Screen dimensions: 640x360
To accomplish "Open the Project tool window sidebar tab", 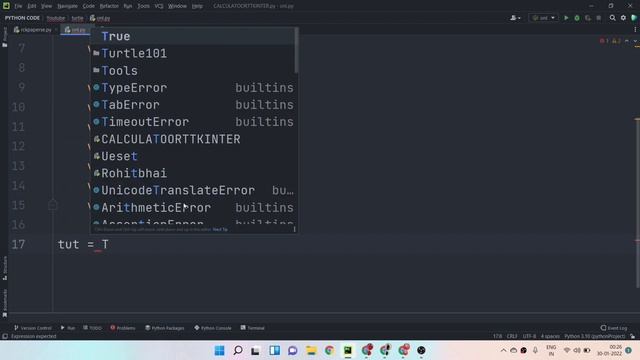I will [x=5, y=37].
